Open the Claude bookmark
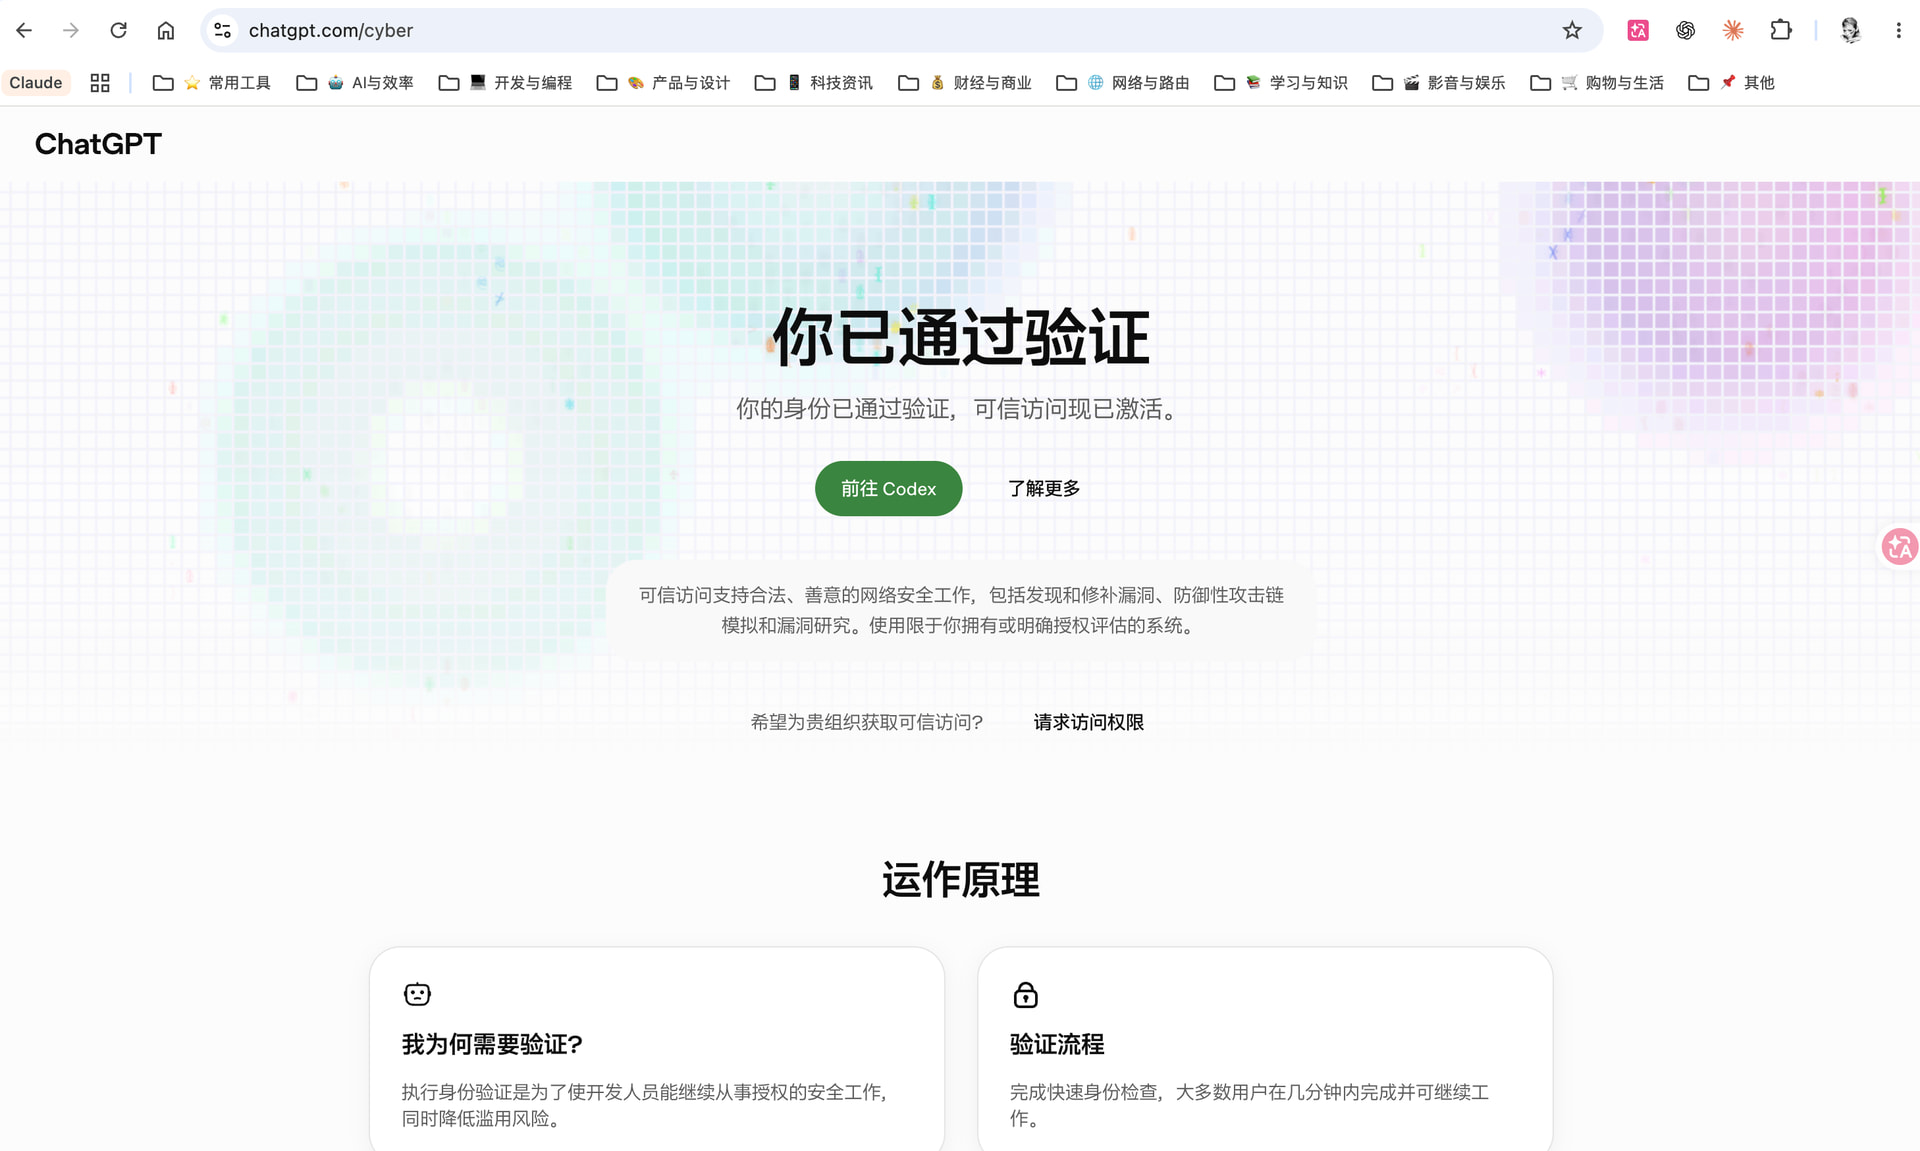This screenshot has width=1920, height=1151. 36,83
